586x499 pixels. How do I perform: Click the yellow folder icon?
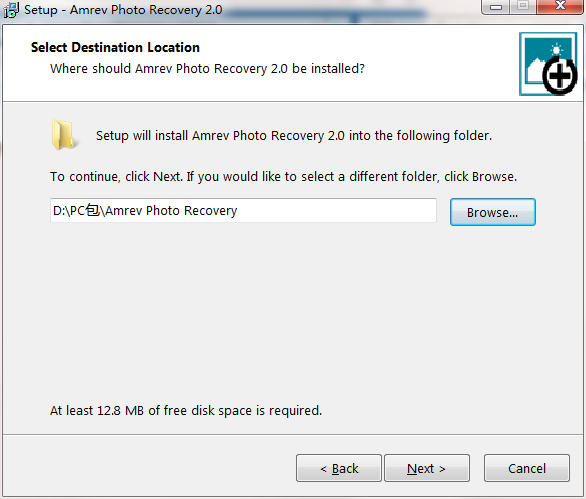click(64, 135)
